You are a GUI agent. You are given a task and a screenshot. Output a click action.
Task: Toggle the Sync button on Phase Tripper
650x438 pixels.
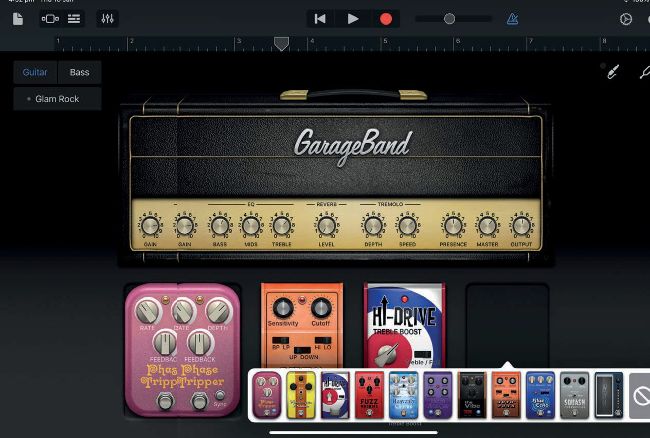(x=220, y=395)
